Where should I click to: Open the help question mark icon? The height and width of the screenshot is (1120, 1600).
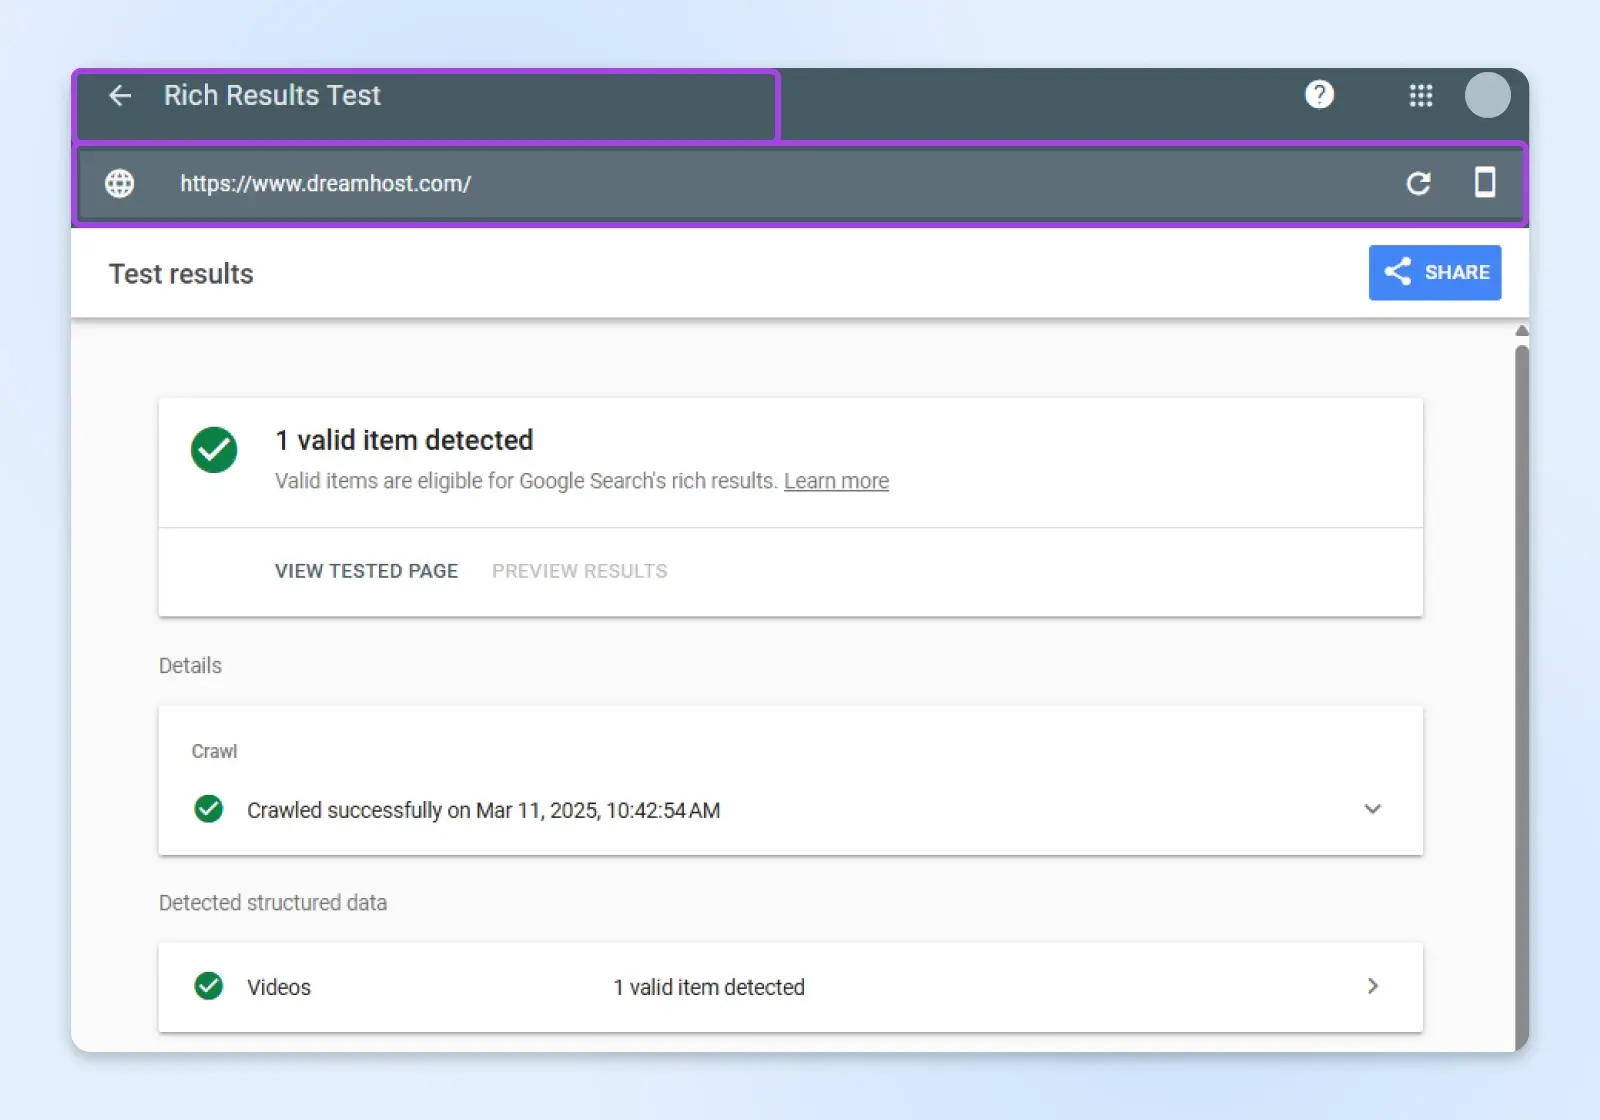[x=1319, y=95]
